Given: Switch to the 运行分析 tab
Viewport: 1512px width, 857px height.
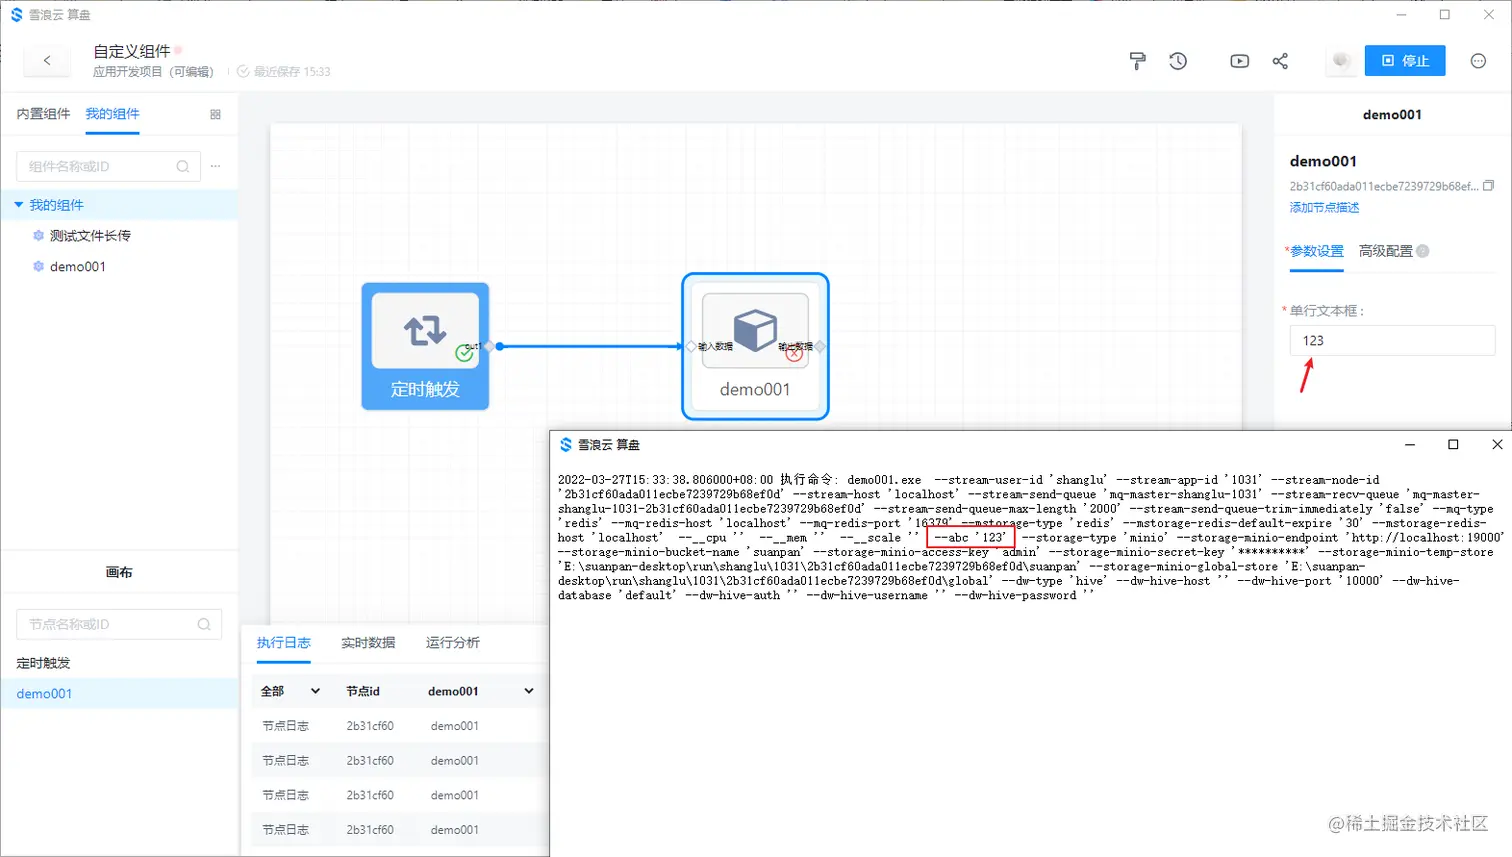Looking at the screenshot, I should [453, 643].
